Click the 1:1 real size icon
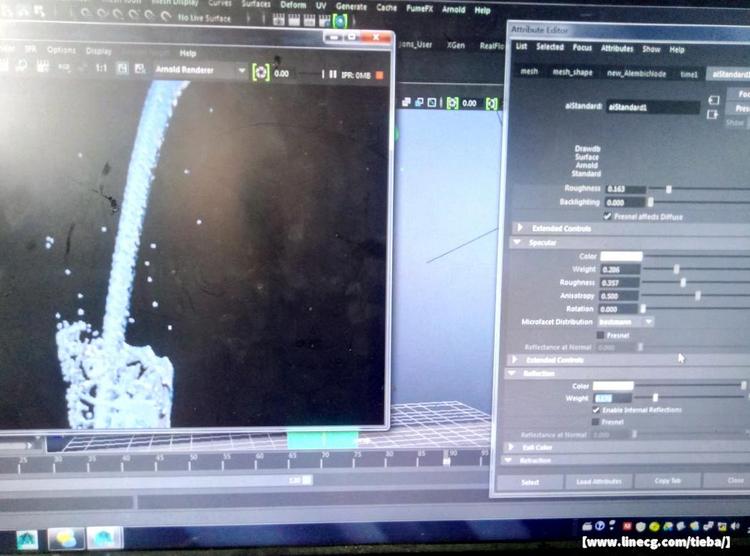The width and height of the screenshot is (750, 556). click(x=101, y=68)
